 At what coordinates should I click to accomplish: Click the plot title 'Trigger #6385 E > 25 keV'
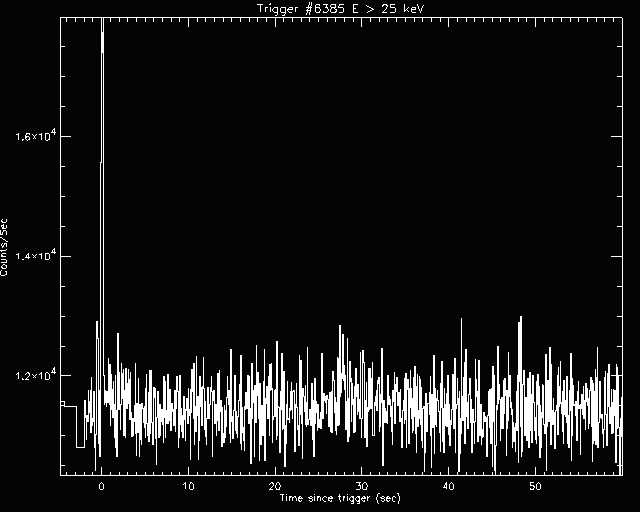coord(341,8)
